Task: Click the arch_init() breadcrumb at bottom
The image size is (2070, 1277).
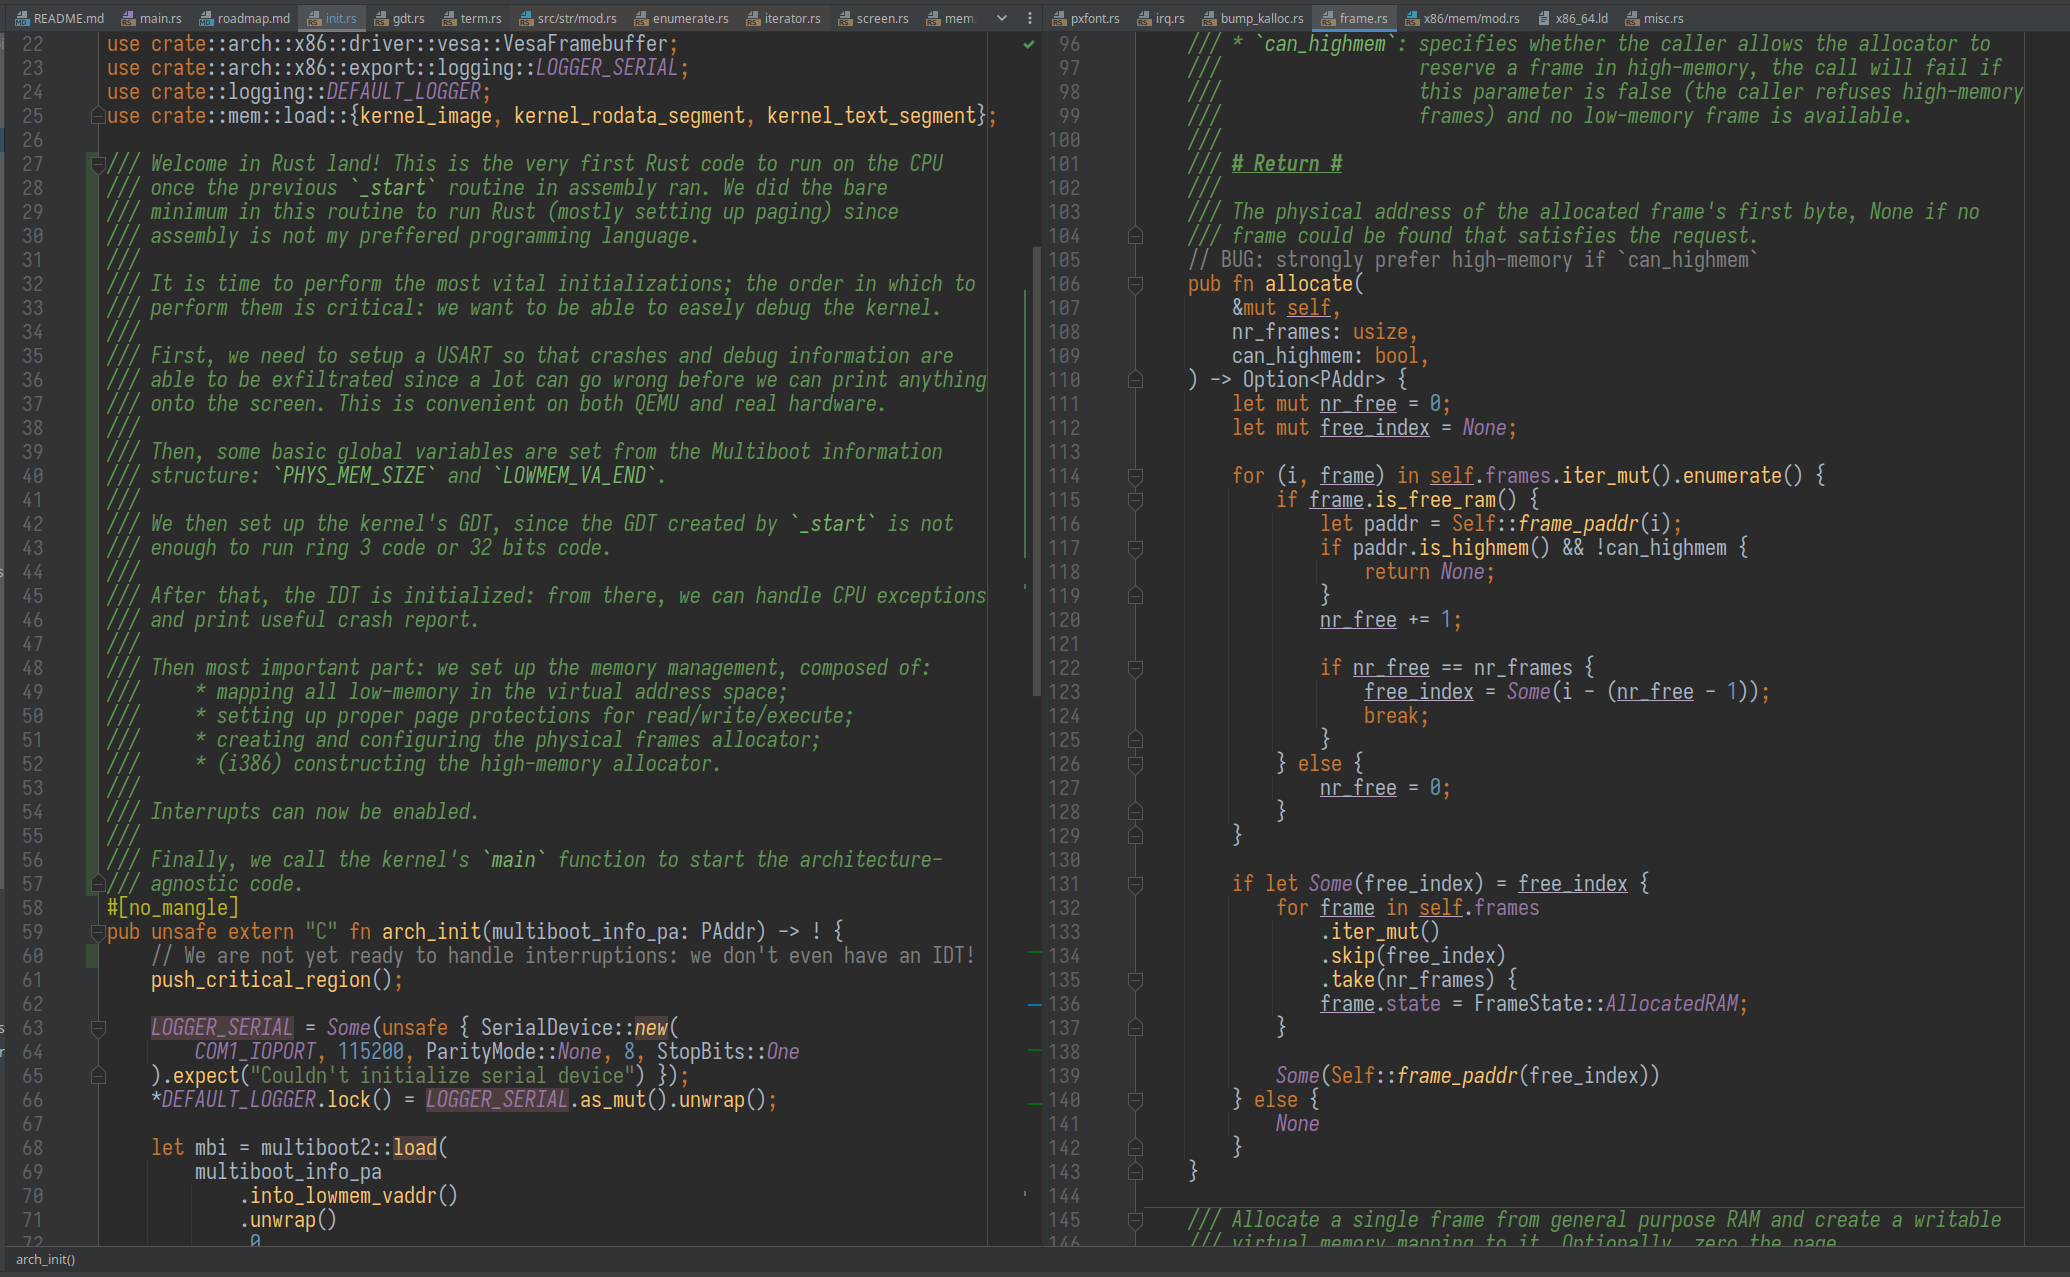Action: pos(46,1259)
